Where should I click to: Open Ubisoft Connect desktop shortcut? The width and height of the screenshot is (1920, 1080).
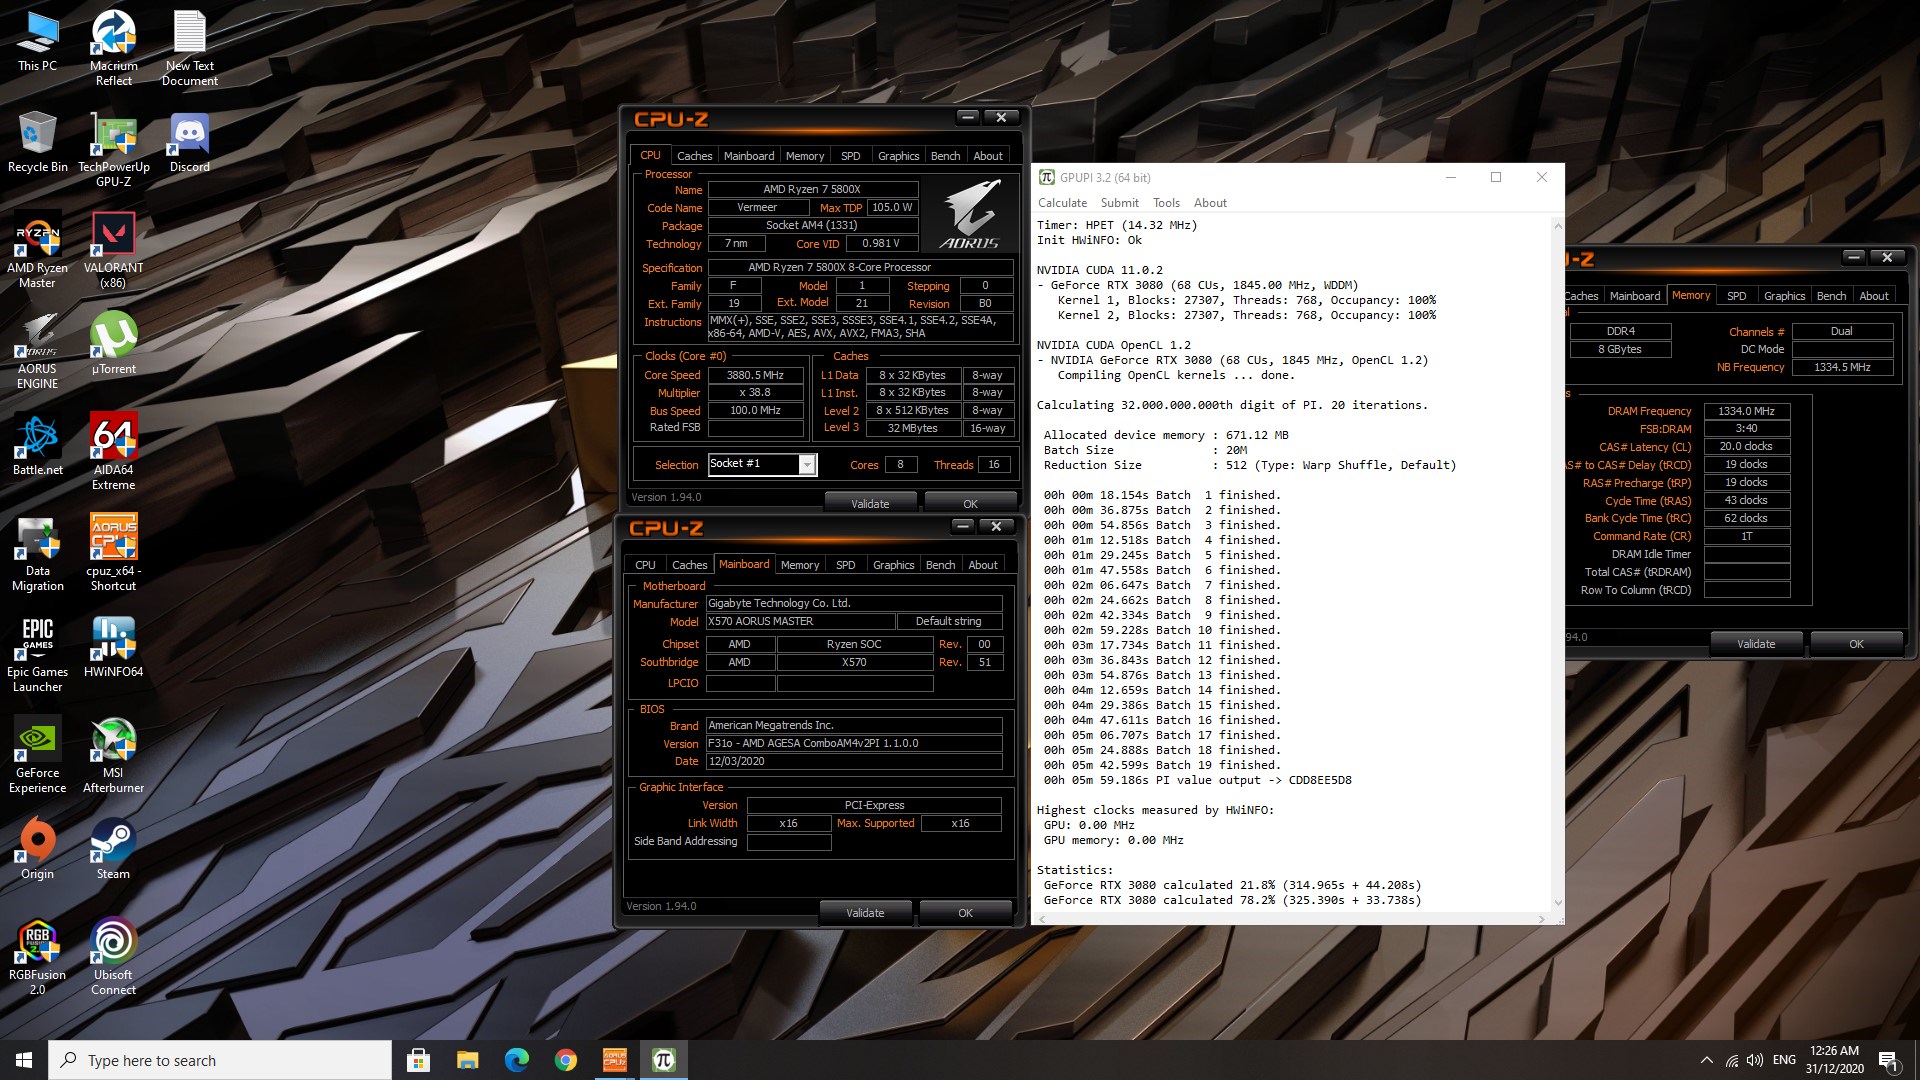click(114, 957)
